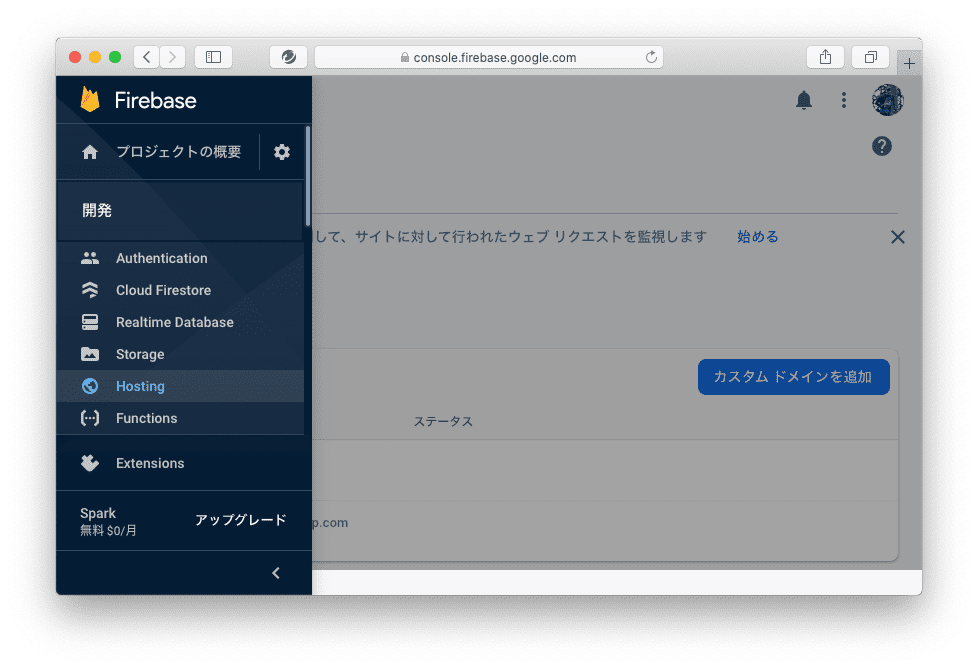
Task: Open プロジェクトの概要 project overview
Action: tap(178, 152)
